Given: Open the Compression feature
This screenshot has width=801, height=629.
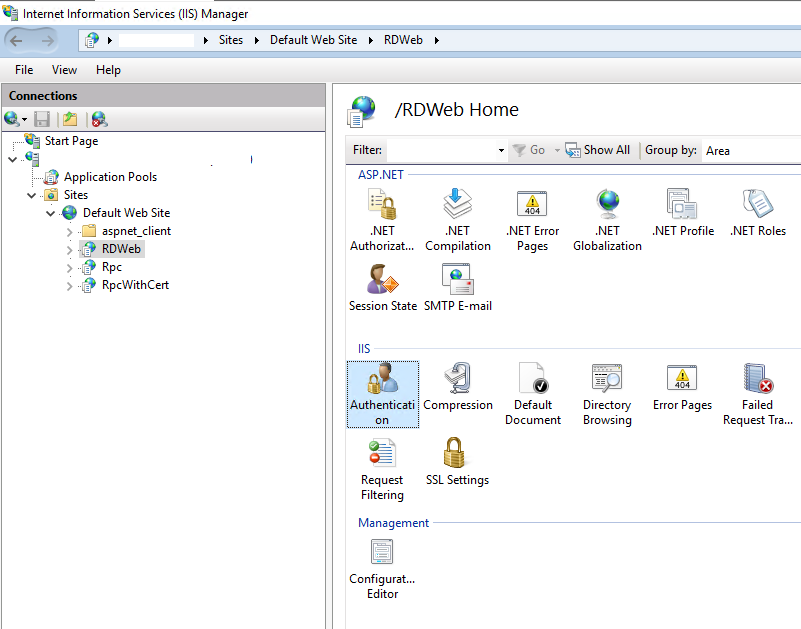Looking at the screenshot, I should (458, 387).
